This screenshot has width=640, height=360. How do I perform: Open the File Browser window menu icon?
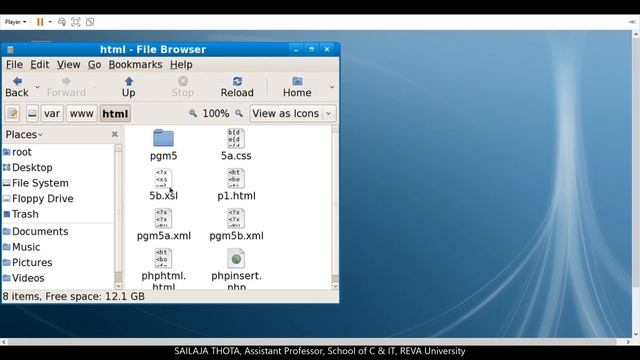click(11, 50)
